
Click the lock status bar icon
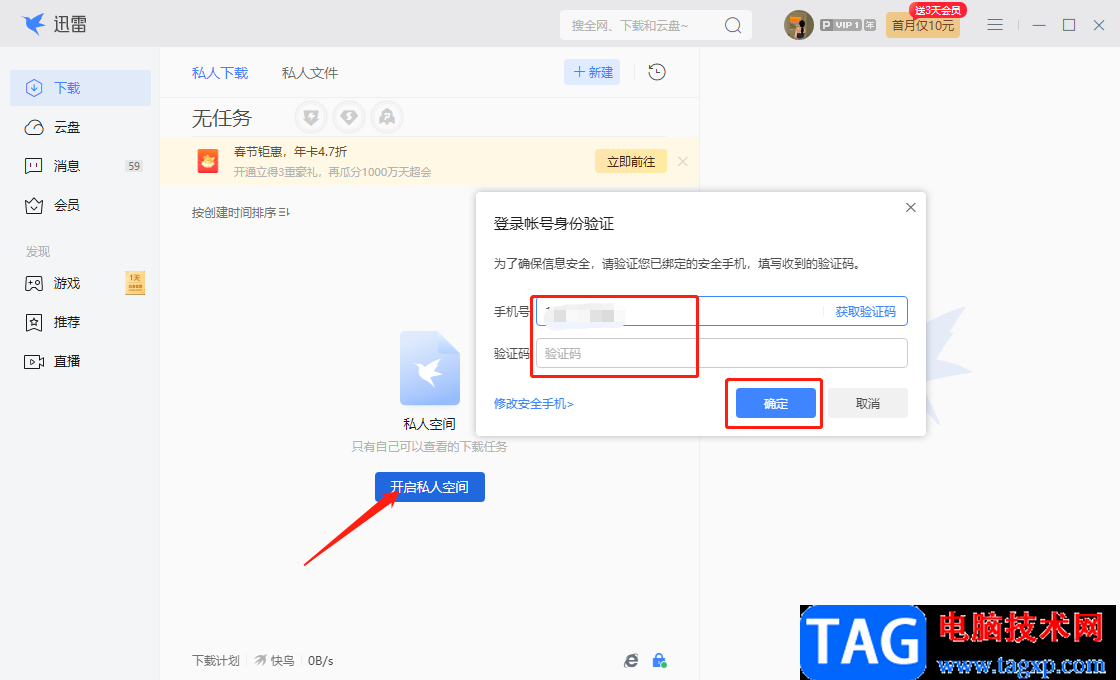click(659, 661)
